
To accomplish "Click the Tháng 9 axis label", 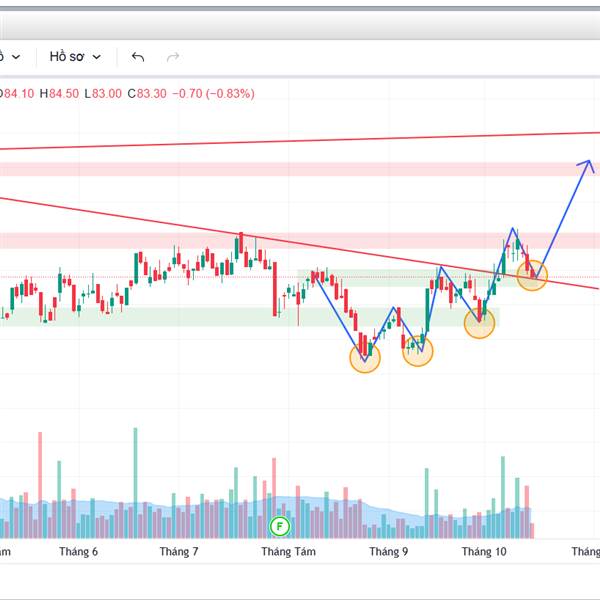I will [388, 551].
